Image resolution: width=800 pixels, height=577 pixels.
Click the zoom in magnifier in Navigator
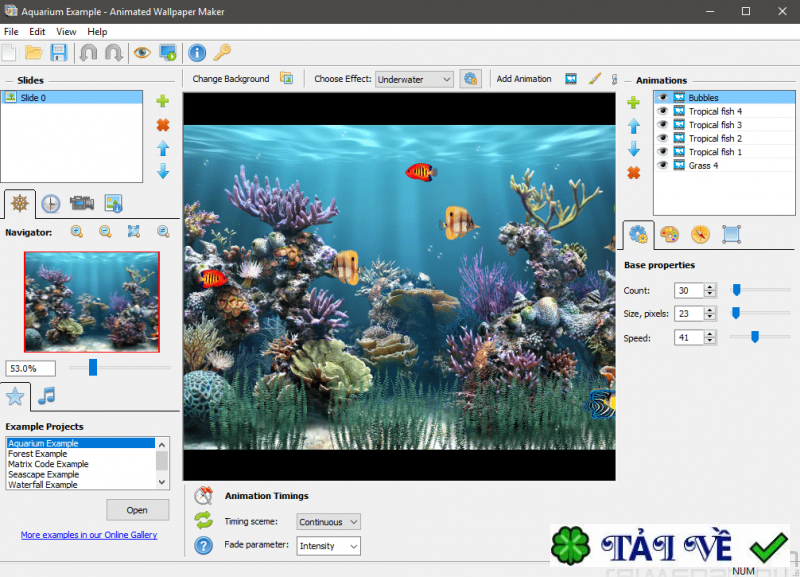[x=77, y=232]
